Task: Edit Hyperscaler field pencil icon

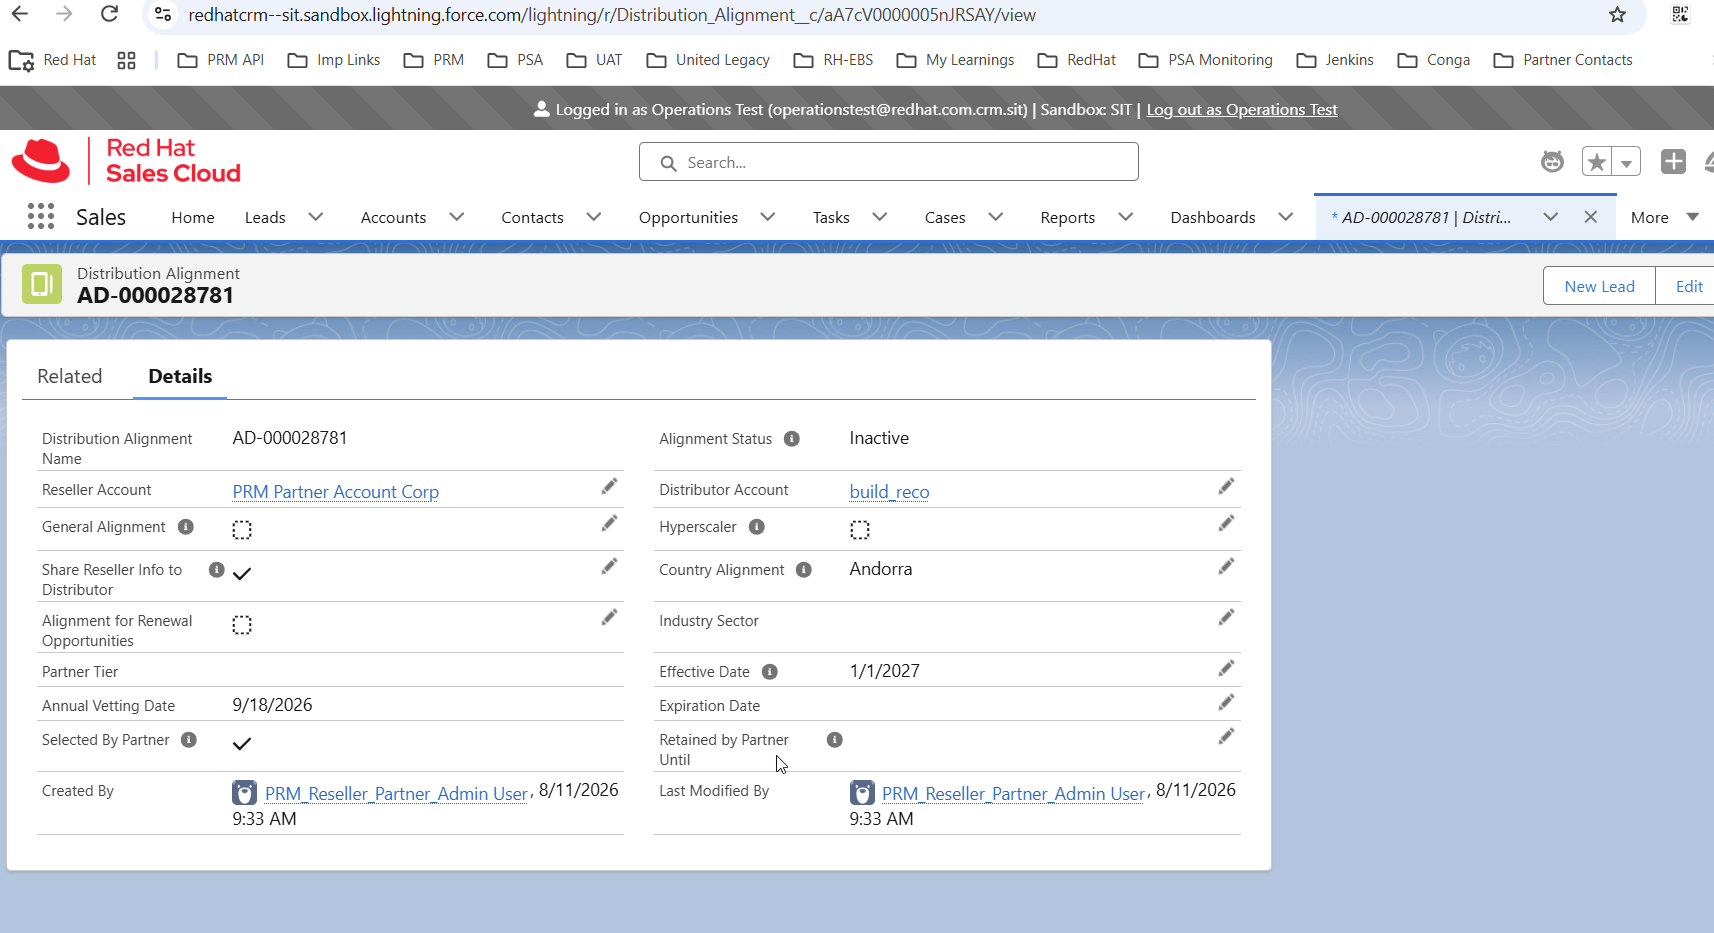Action: [1226, 524]
